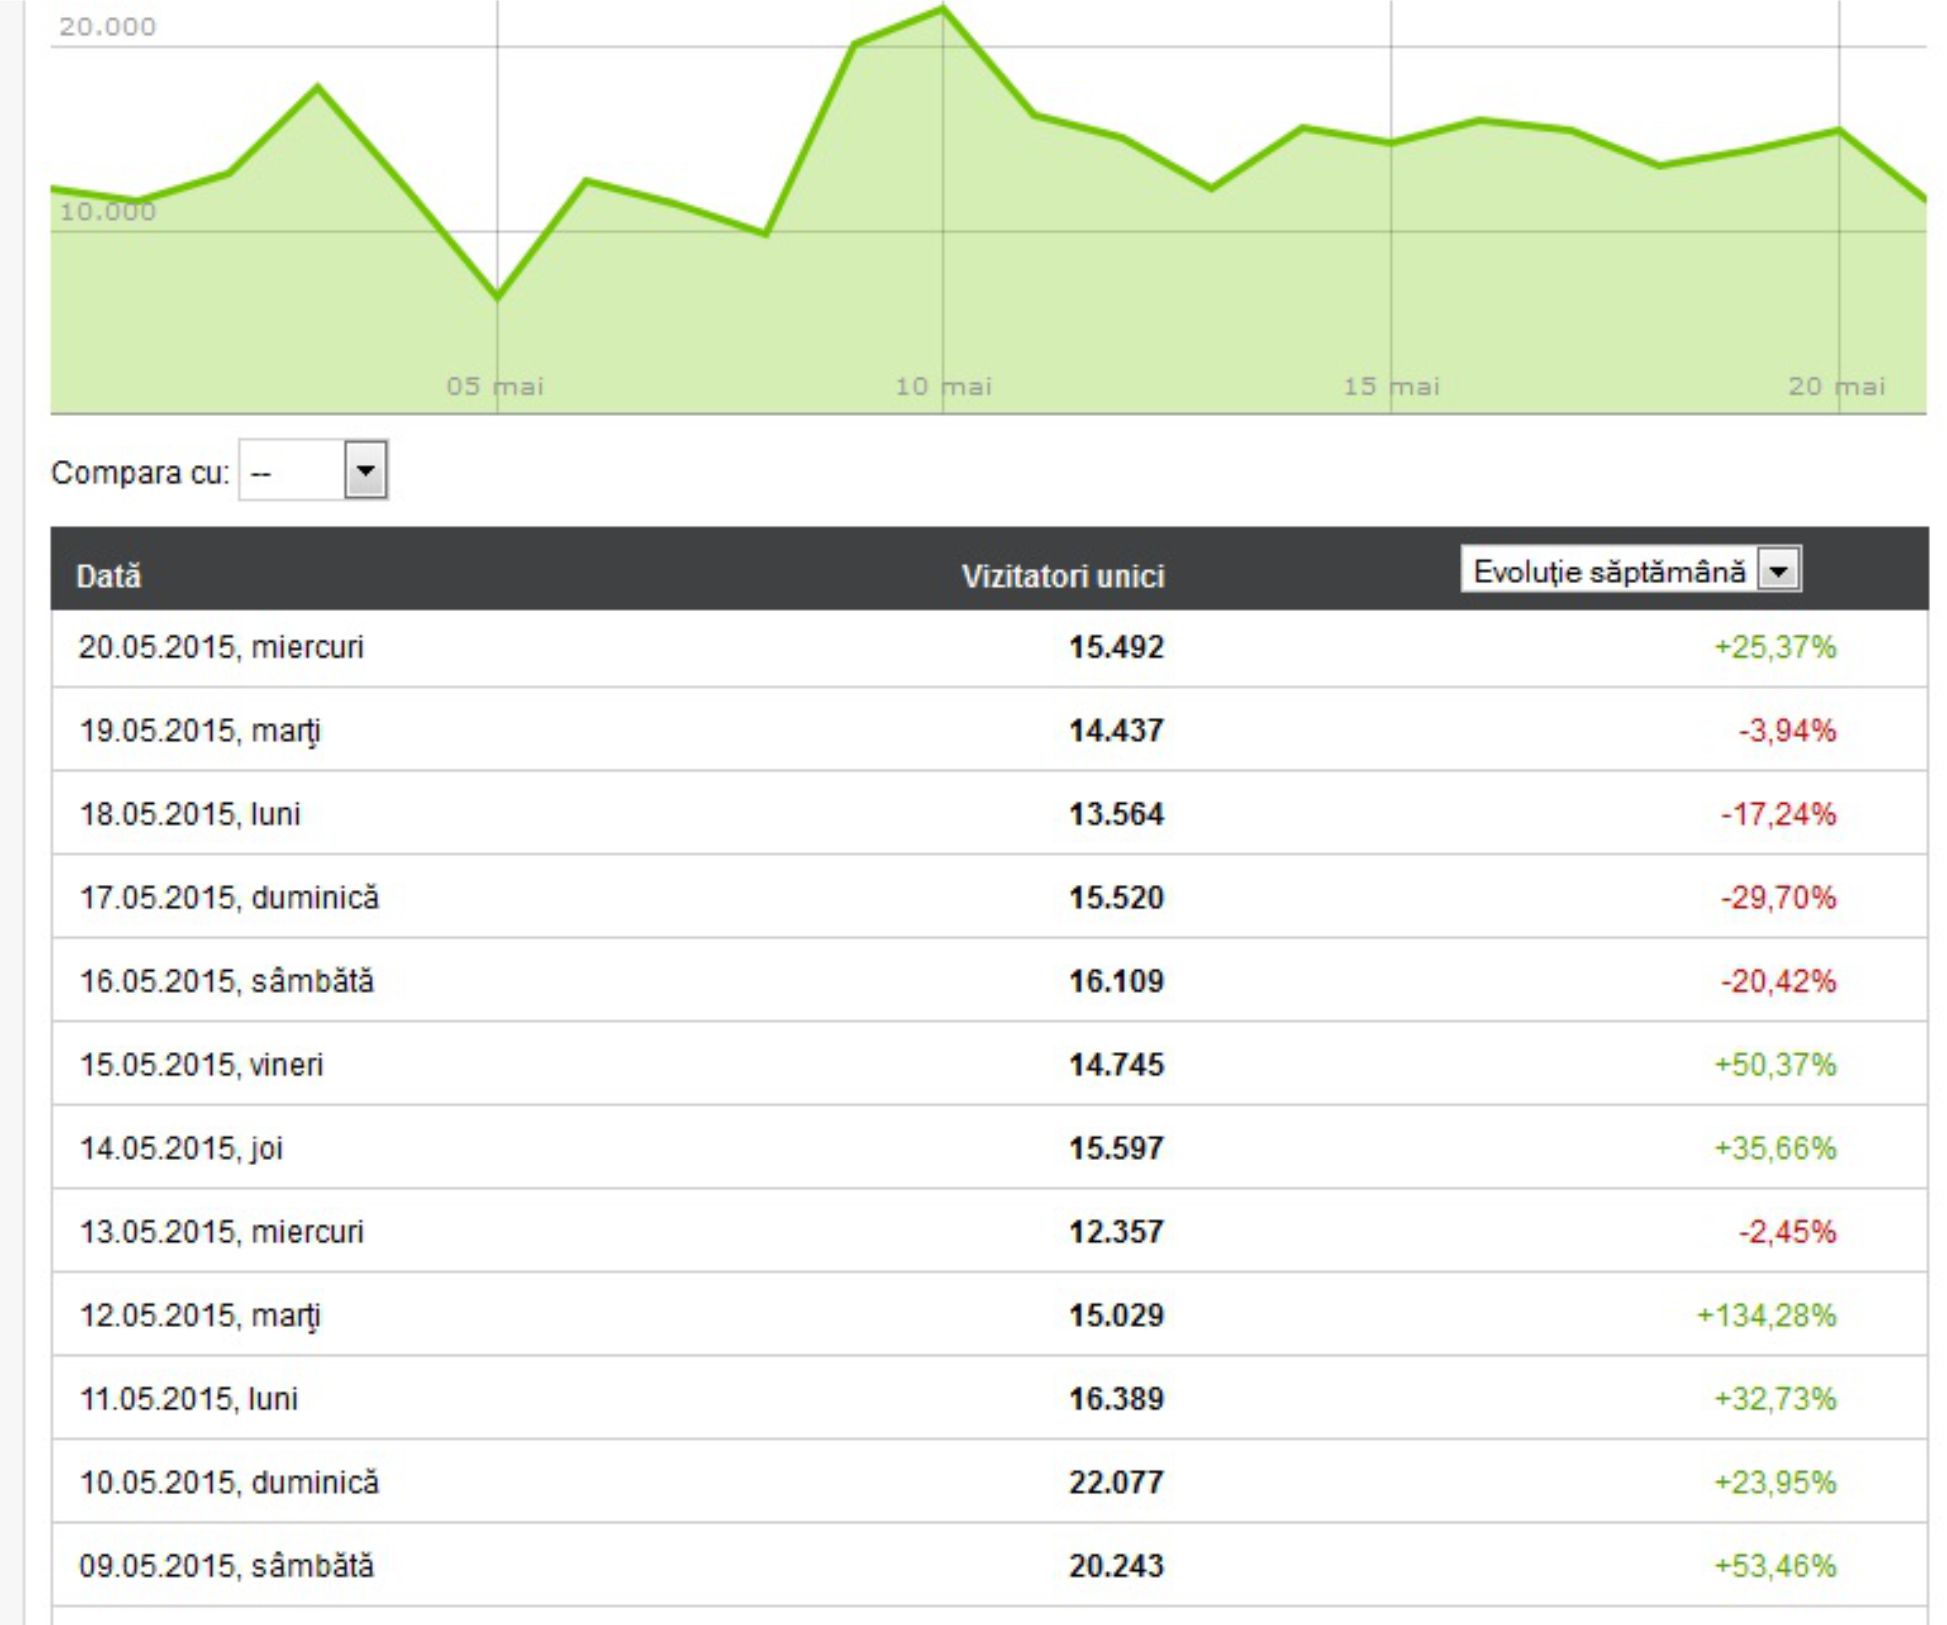Click the '20.000' chart y-axis label
Screen dimensions: 1947x1625
click(108, 27)
